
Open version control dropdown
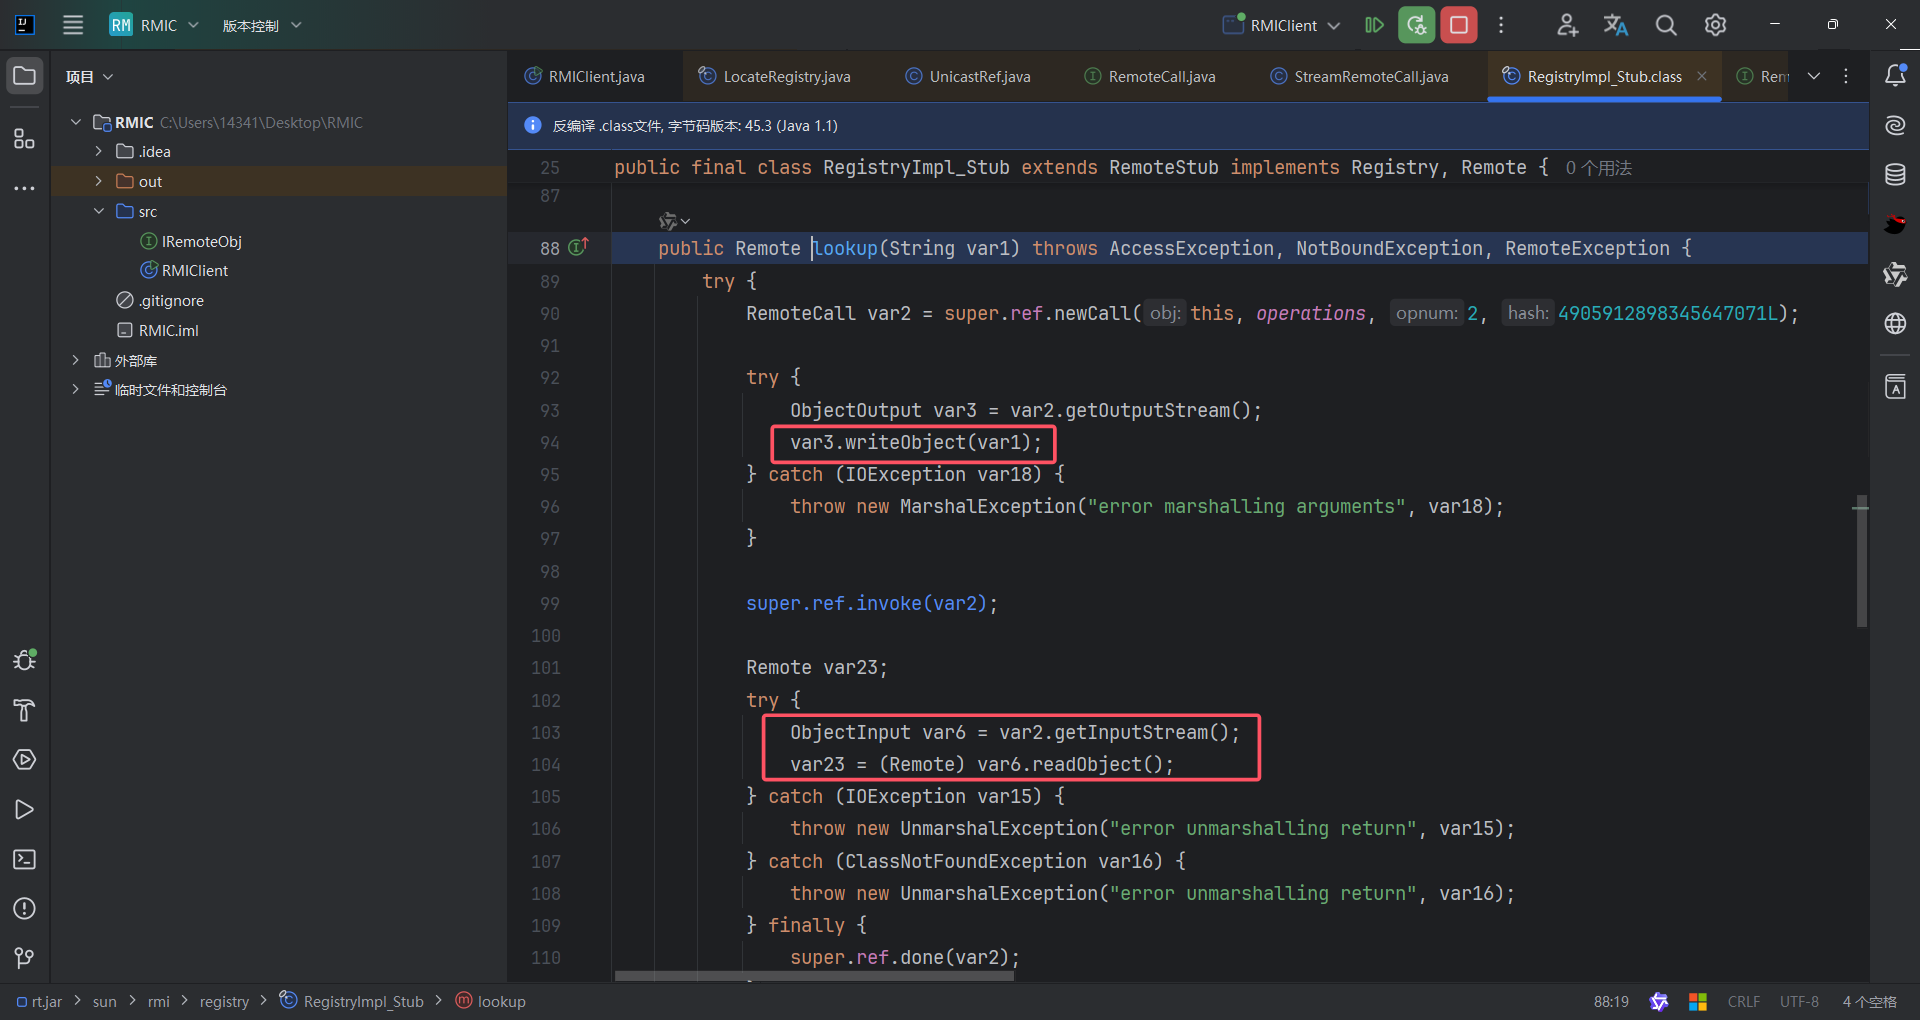click(x=262, y=25)
